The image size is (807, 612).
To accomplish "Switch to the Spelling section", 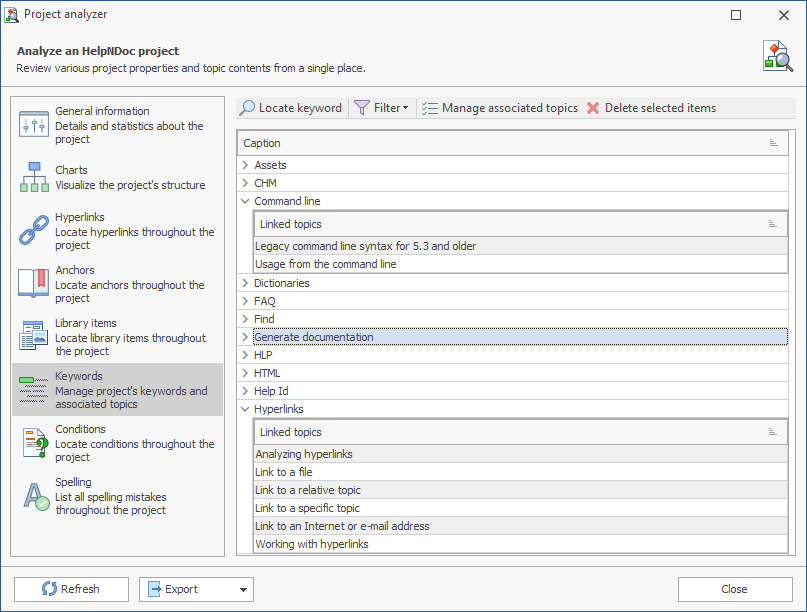I will [117, 496].
